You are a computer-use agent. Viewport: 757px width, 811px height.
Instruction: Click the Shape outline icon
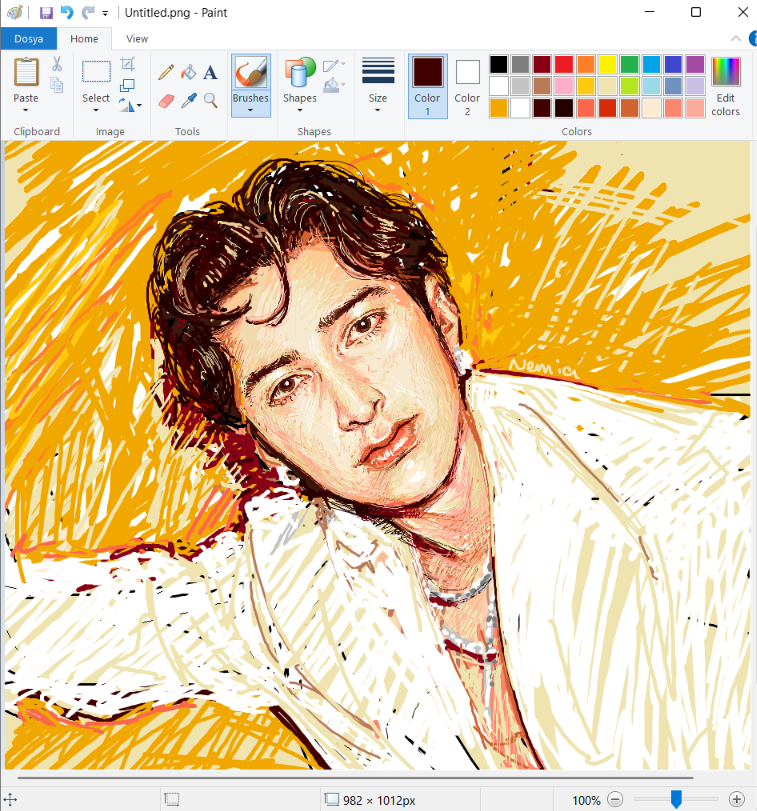click(330, 65)
